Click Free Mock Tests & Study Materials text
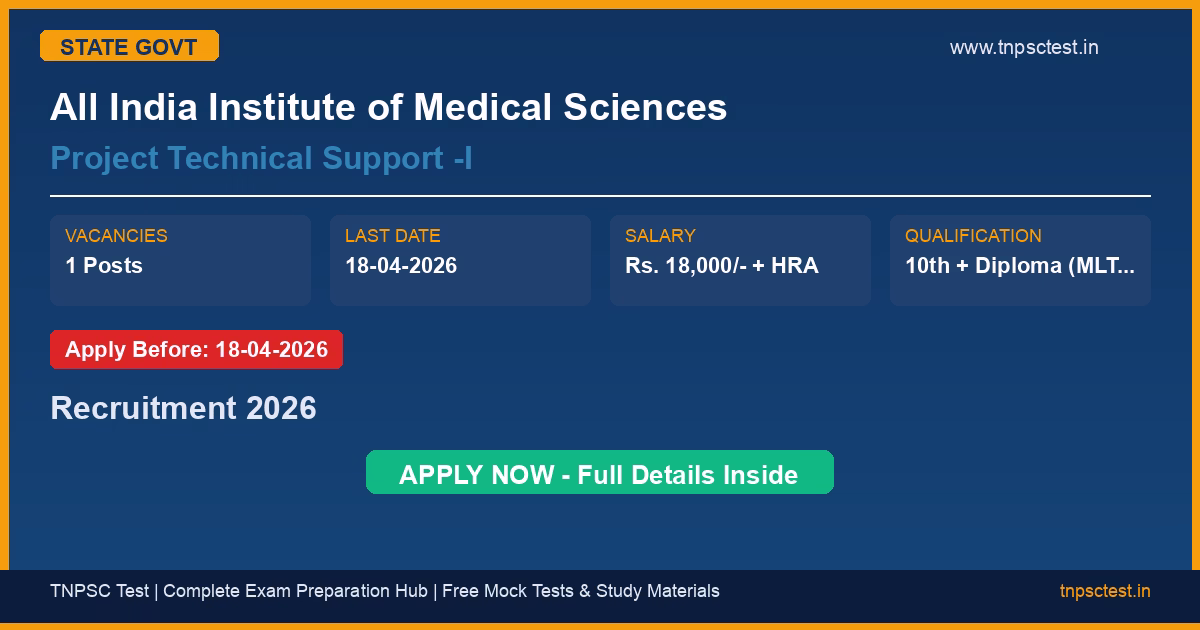The height and width of the screenshot is (630, 1200). click(x=580, y=591)
